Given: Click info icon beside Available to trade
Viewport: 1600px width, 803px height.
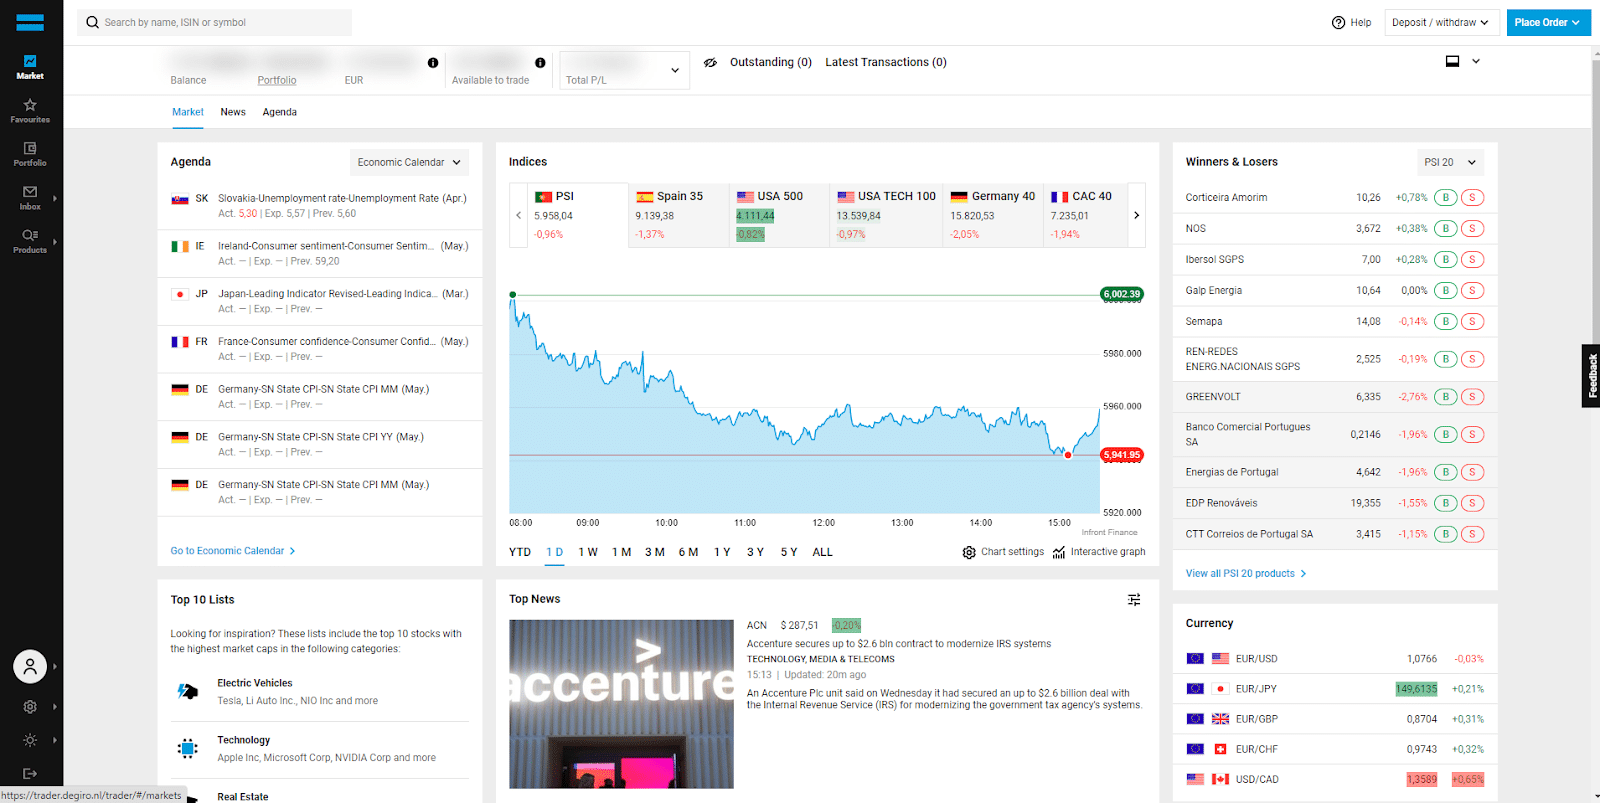Looking at the screenshot, I should click(x=540, y=62).
